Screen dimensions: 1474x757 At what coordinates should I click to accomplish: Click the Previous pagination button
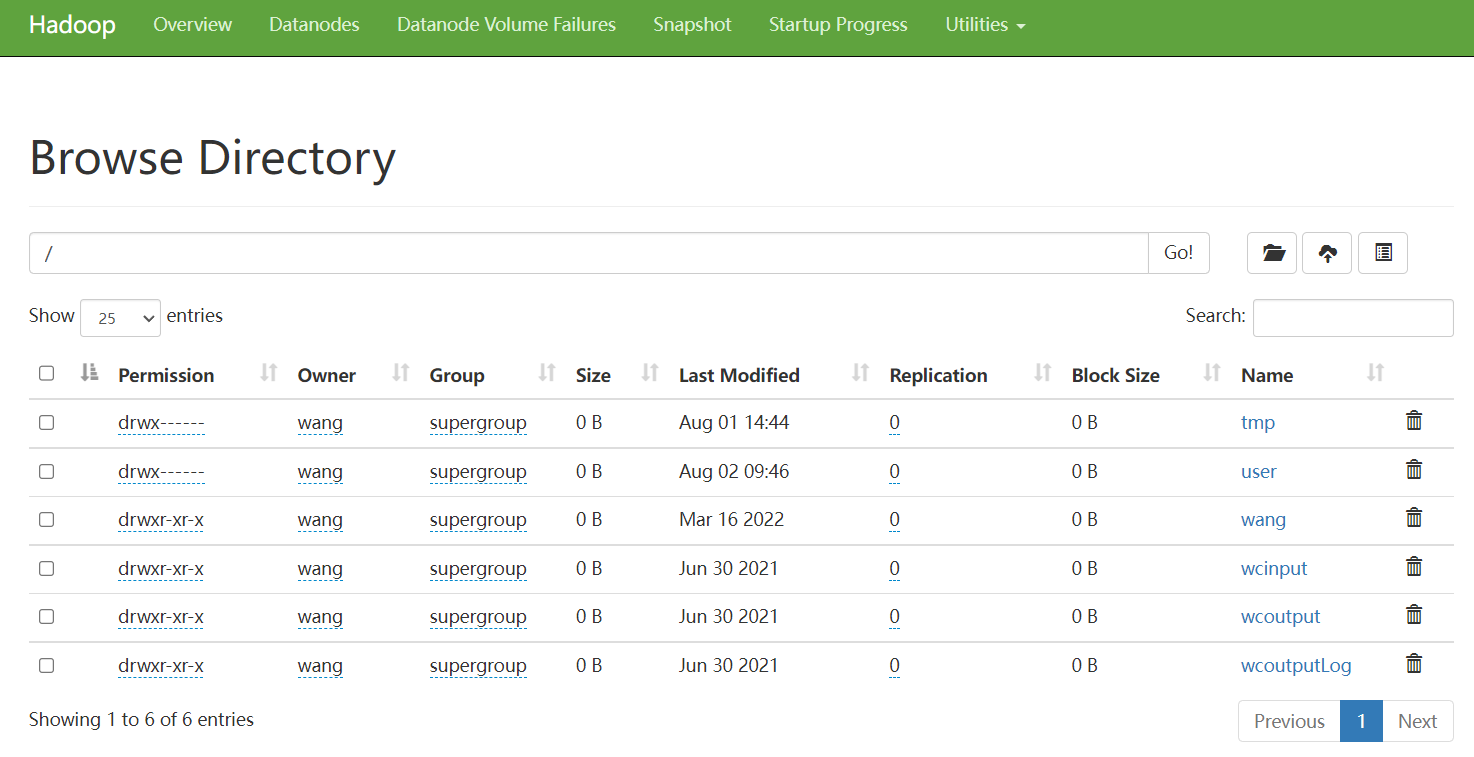pos(1289,721)
